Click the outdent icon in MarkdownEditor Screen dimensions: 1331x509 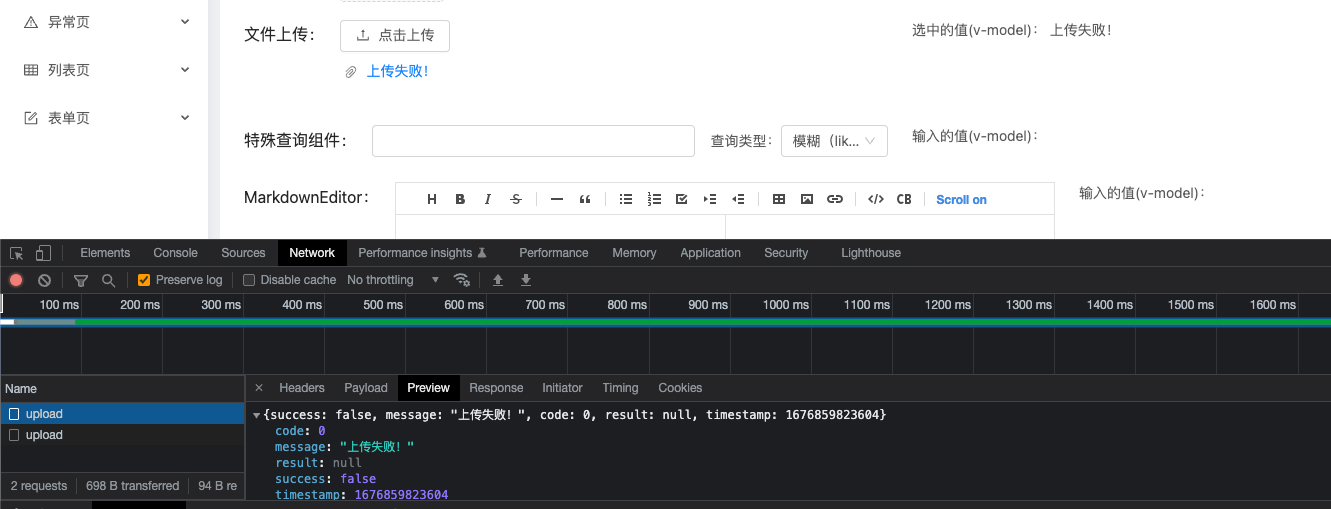738,199
